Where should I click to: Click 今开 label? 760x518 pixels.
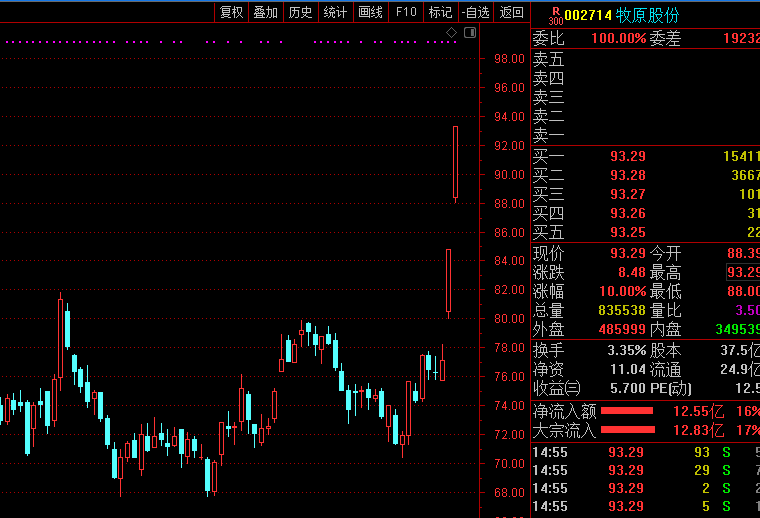[665, 253]
